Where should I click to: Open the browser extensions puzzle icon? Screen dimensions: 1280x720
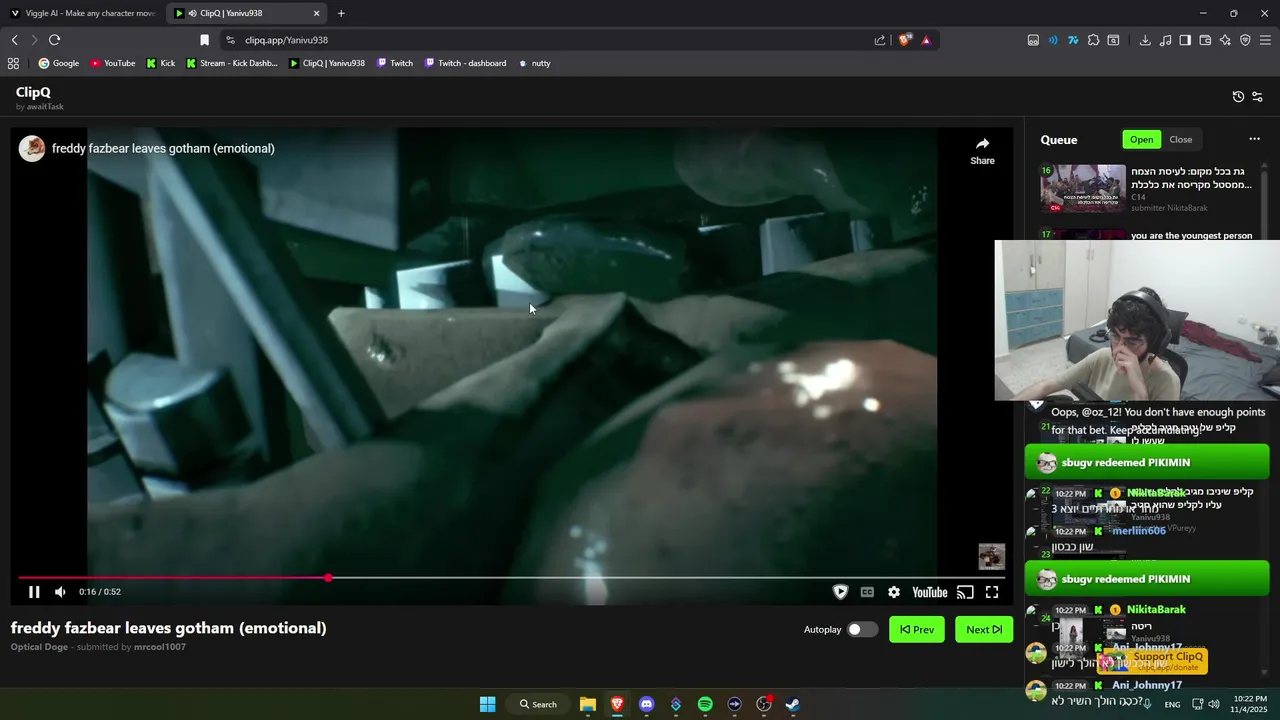coord(1093,40)
